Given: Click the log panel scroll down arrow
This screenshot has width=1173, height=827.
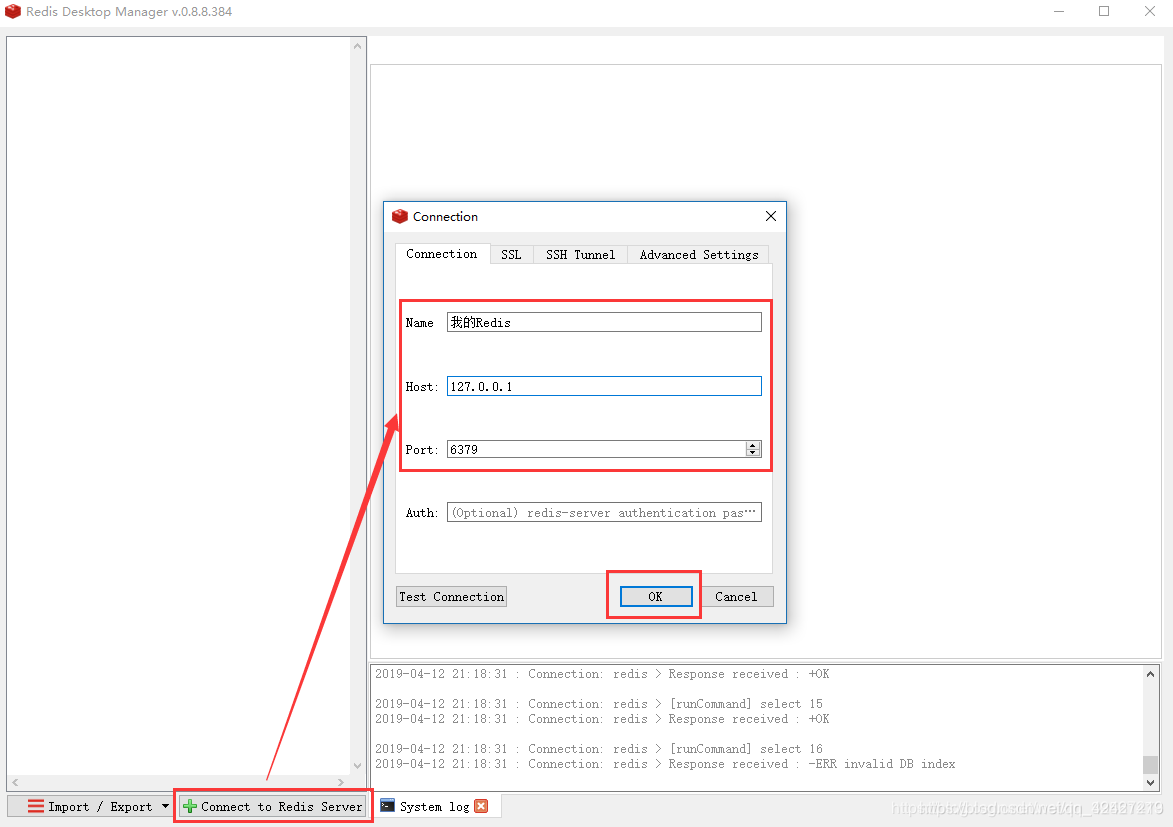Looking at the screenshot, I should pyautogui.click(x=1150, y=782).
